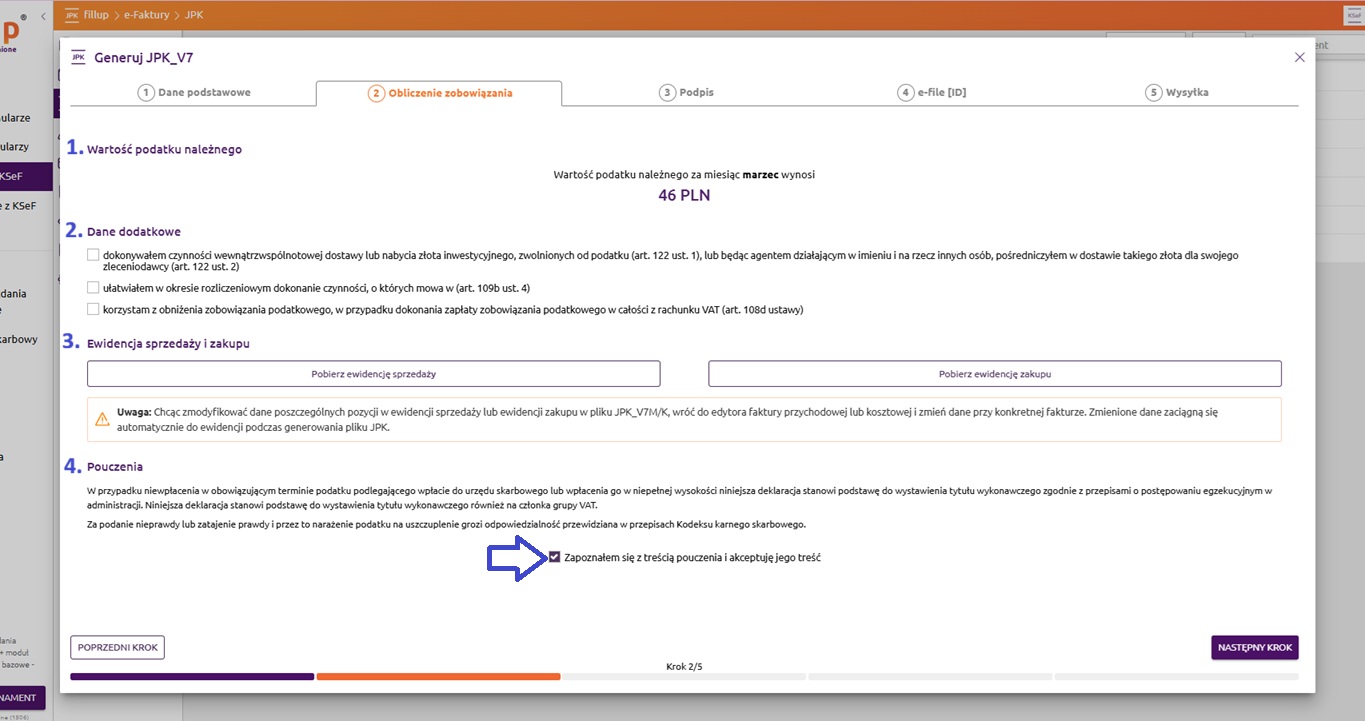Click the JPK icon beside Generuj JPK_V7 title
Viewport: 1365px width, 721px height.
pos(78,57)
